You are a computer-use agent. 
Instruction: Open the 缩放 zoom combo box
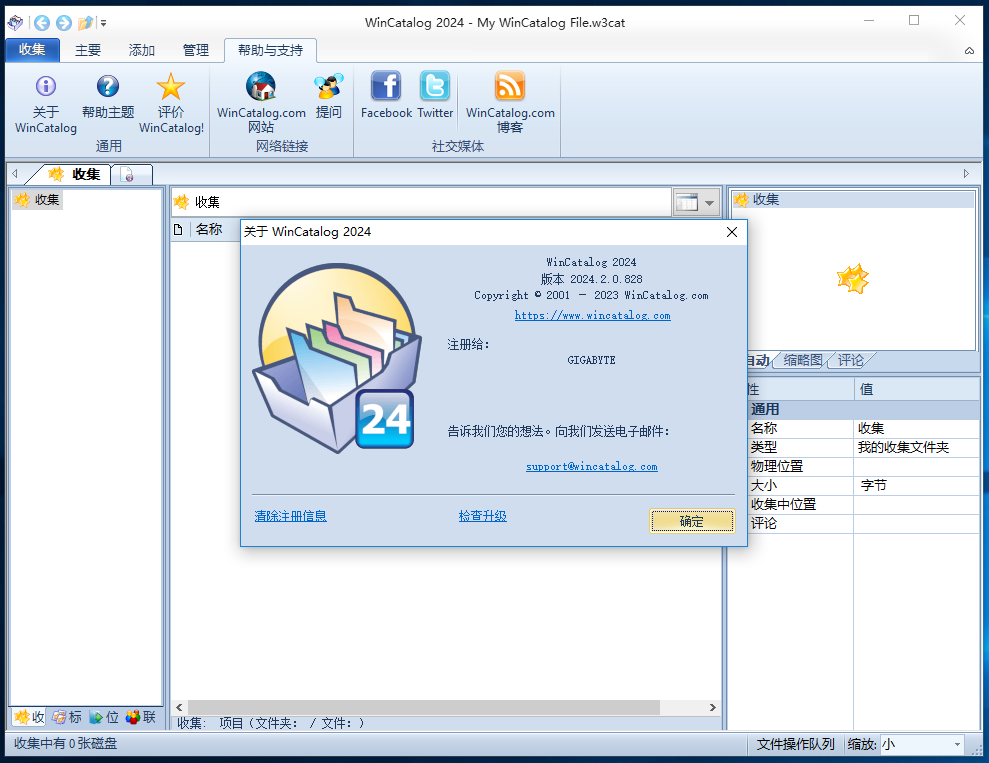point(956,745)
